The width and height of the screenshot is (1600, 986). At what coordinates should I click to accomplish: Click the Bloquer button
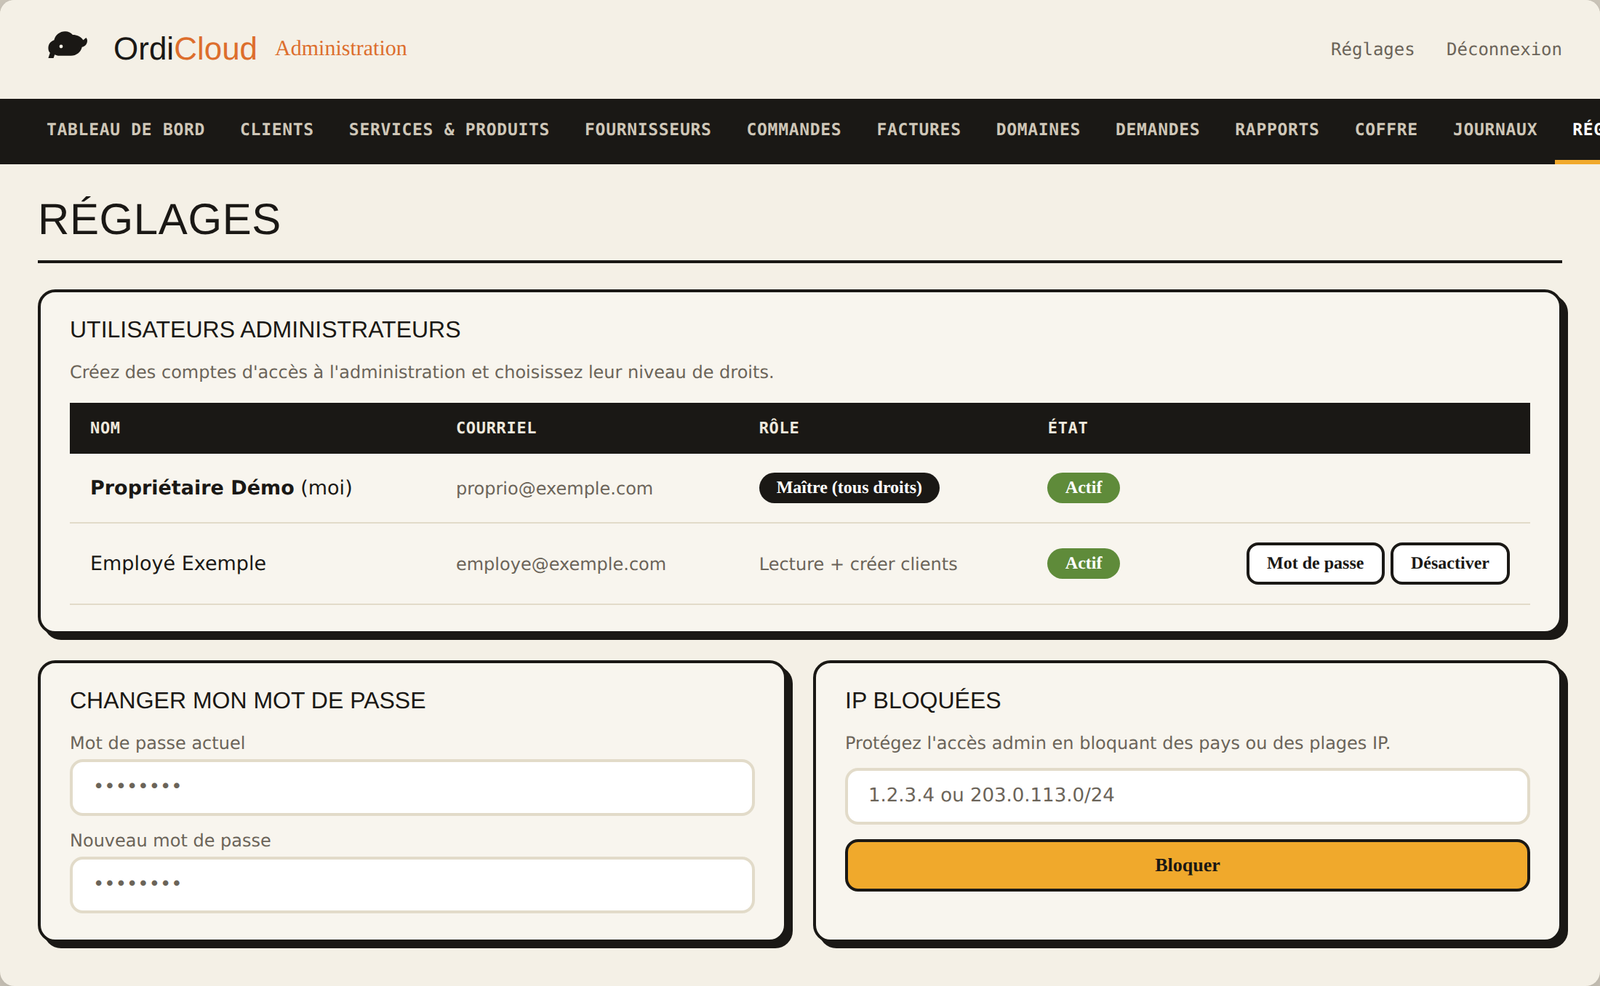[1187, 865]
